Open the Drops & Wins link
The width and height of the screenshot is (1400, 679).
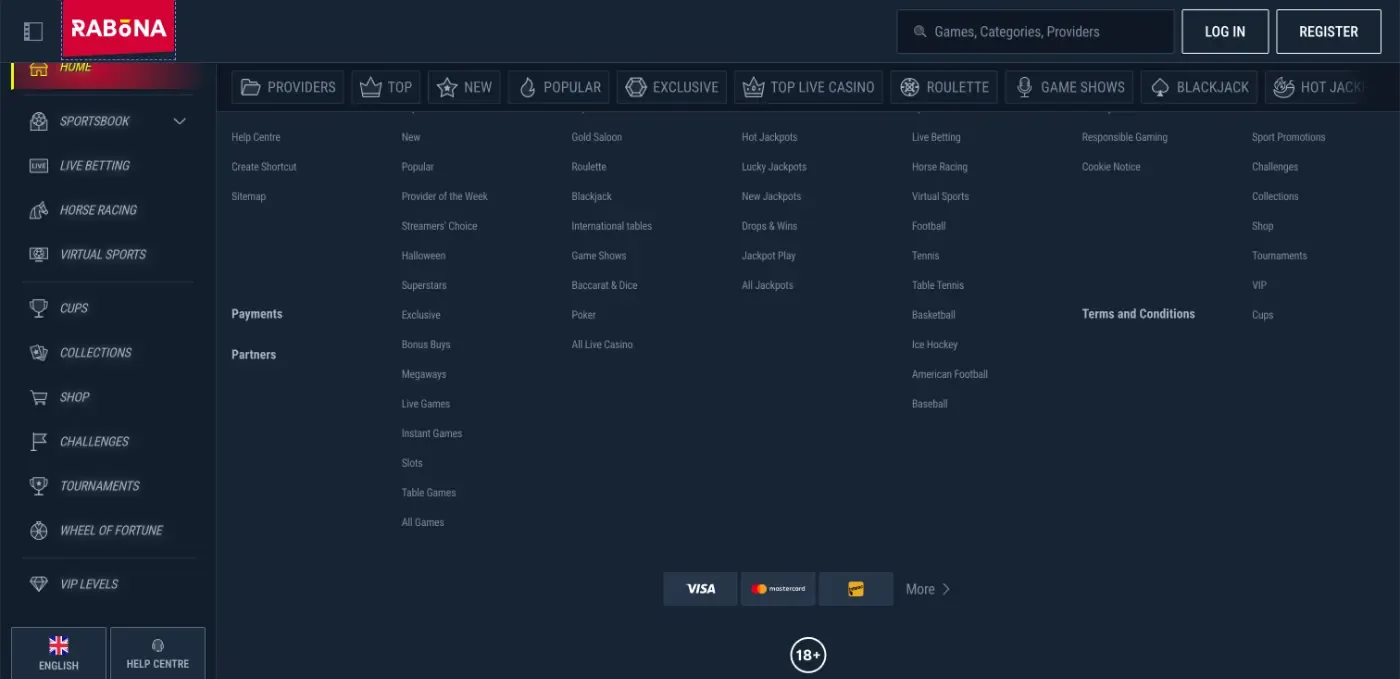coord(770,226)
